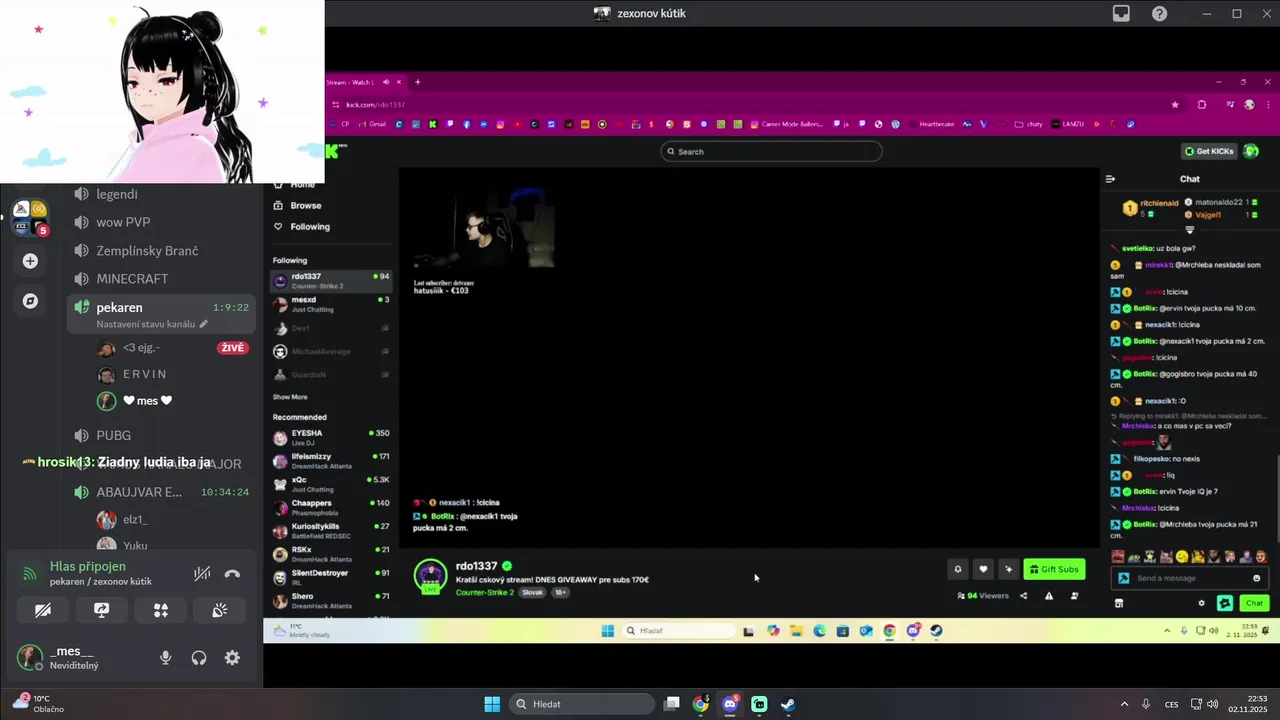The width and height of the screenshot is (1280, 720).
Task: Open the shop icon below chat input
Action: (1119, 603)
